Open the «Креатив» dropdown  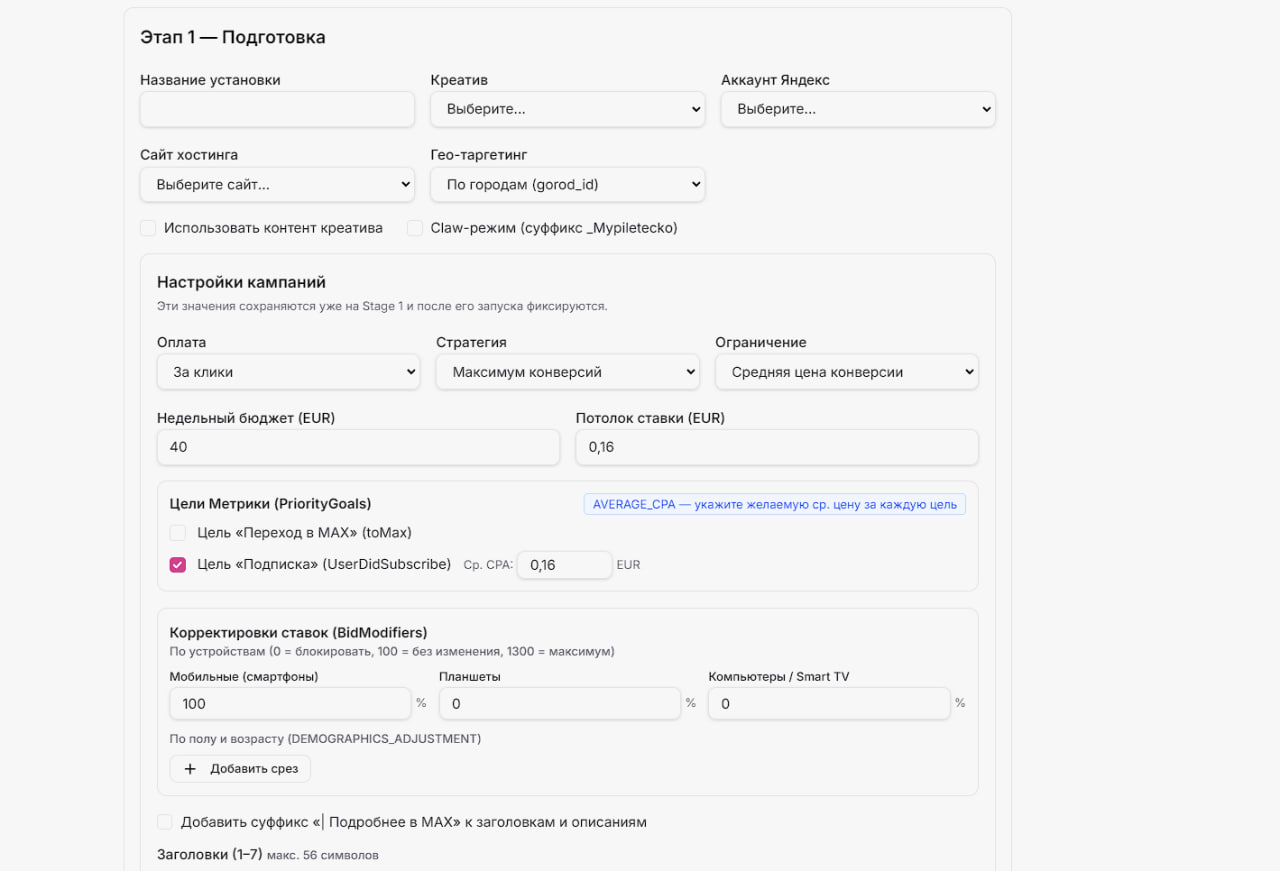click(568, 109)
